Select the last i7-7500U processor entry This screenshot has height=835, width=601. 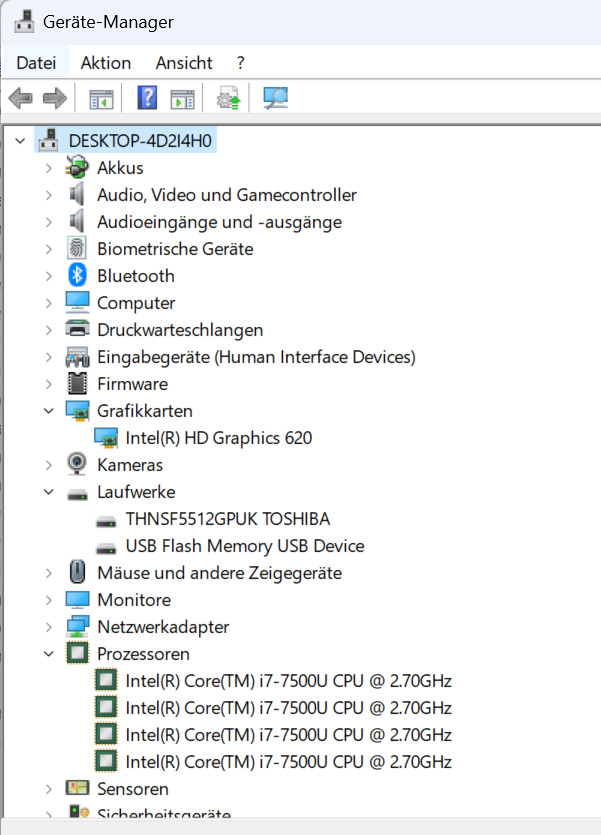(x=289, y=762)
